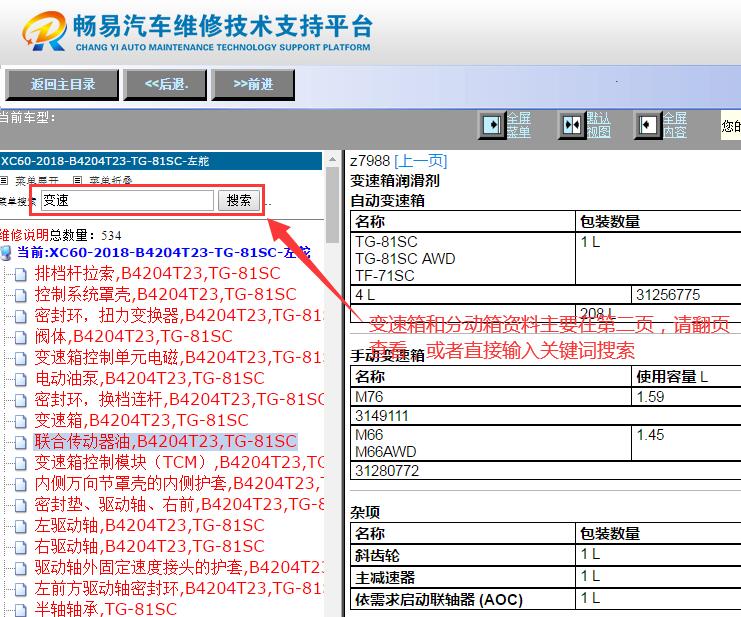Open the 上一页 previous page link
The height and width of the screenshot is (617, 741).
(x=421, y=161)
